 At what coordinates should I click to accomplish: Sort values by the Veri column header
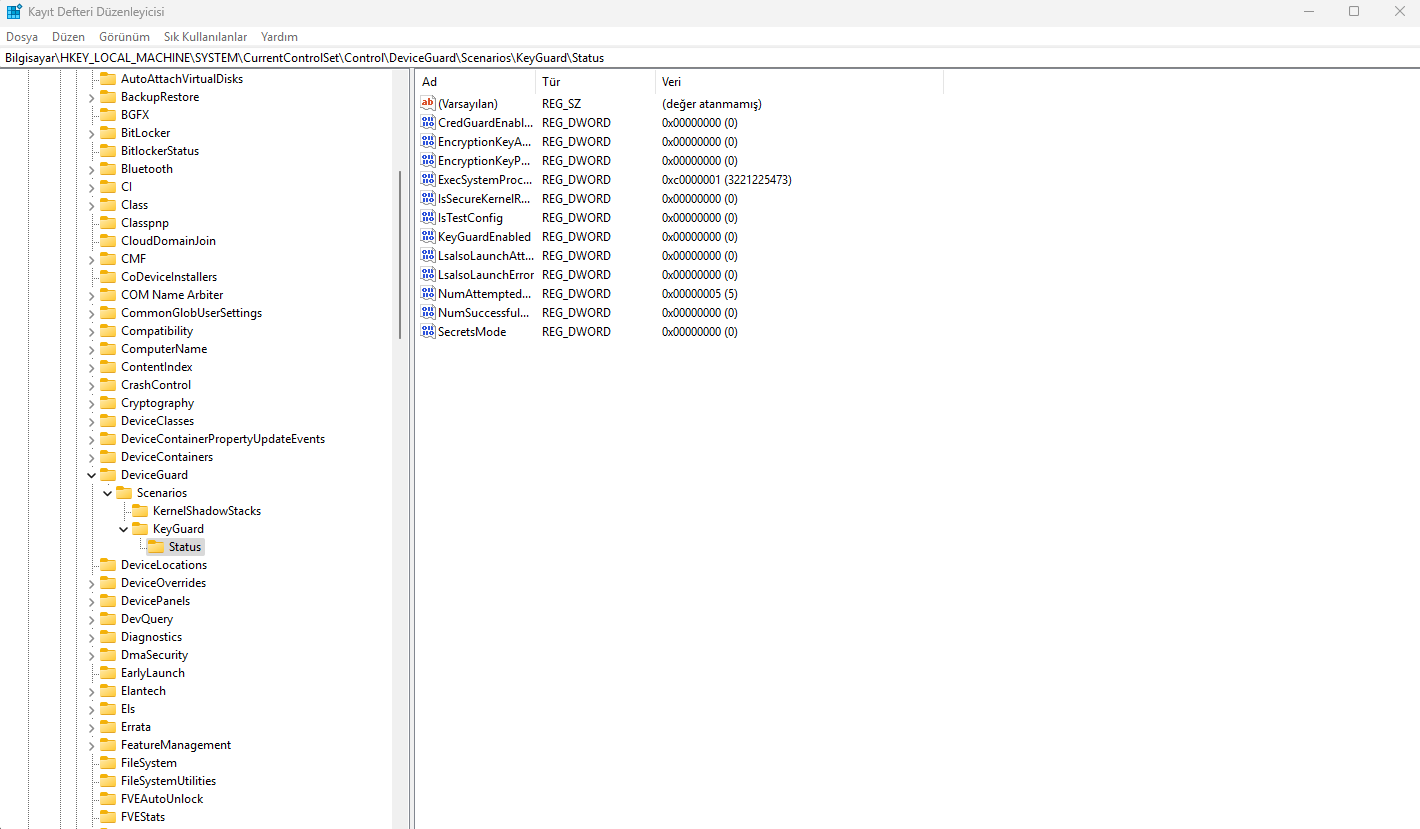coord(799,82)
